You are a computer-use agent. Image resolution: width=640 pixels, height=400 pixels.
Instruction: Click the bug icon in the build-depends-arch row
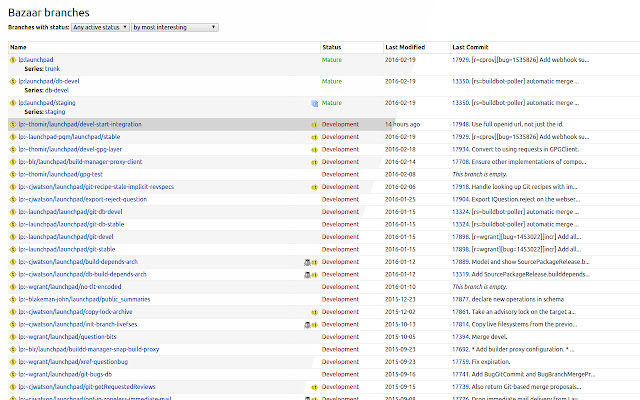click(x=307, y=262)
